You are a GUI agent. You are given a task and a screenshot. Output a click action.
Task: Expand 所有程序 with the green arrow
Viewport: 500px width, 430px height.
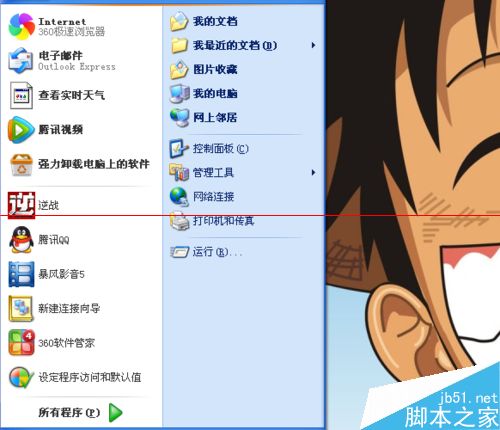click(116, 413)
